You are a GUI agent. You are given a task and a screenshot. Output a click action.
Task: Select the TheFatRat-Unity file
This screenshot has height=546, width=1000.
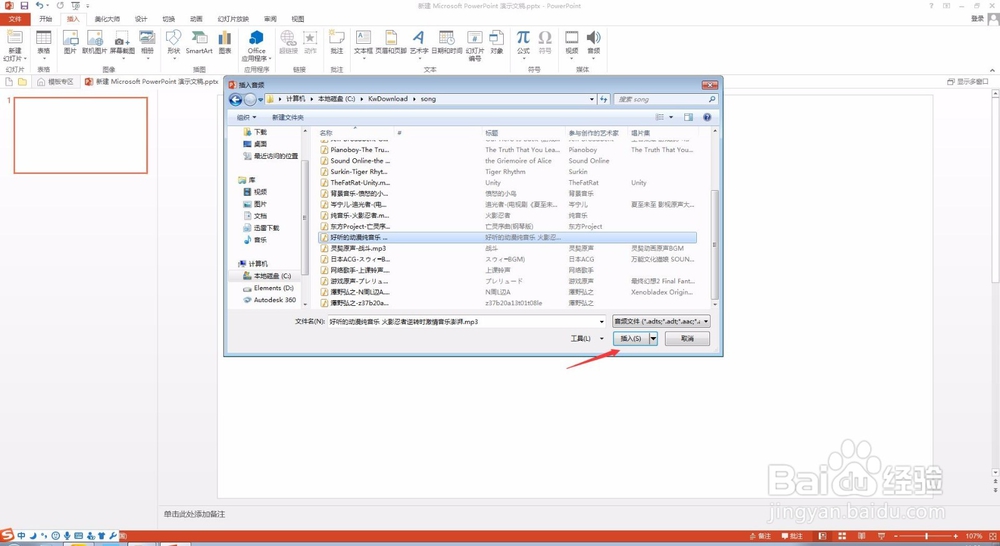(360, 182)
